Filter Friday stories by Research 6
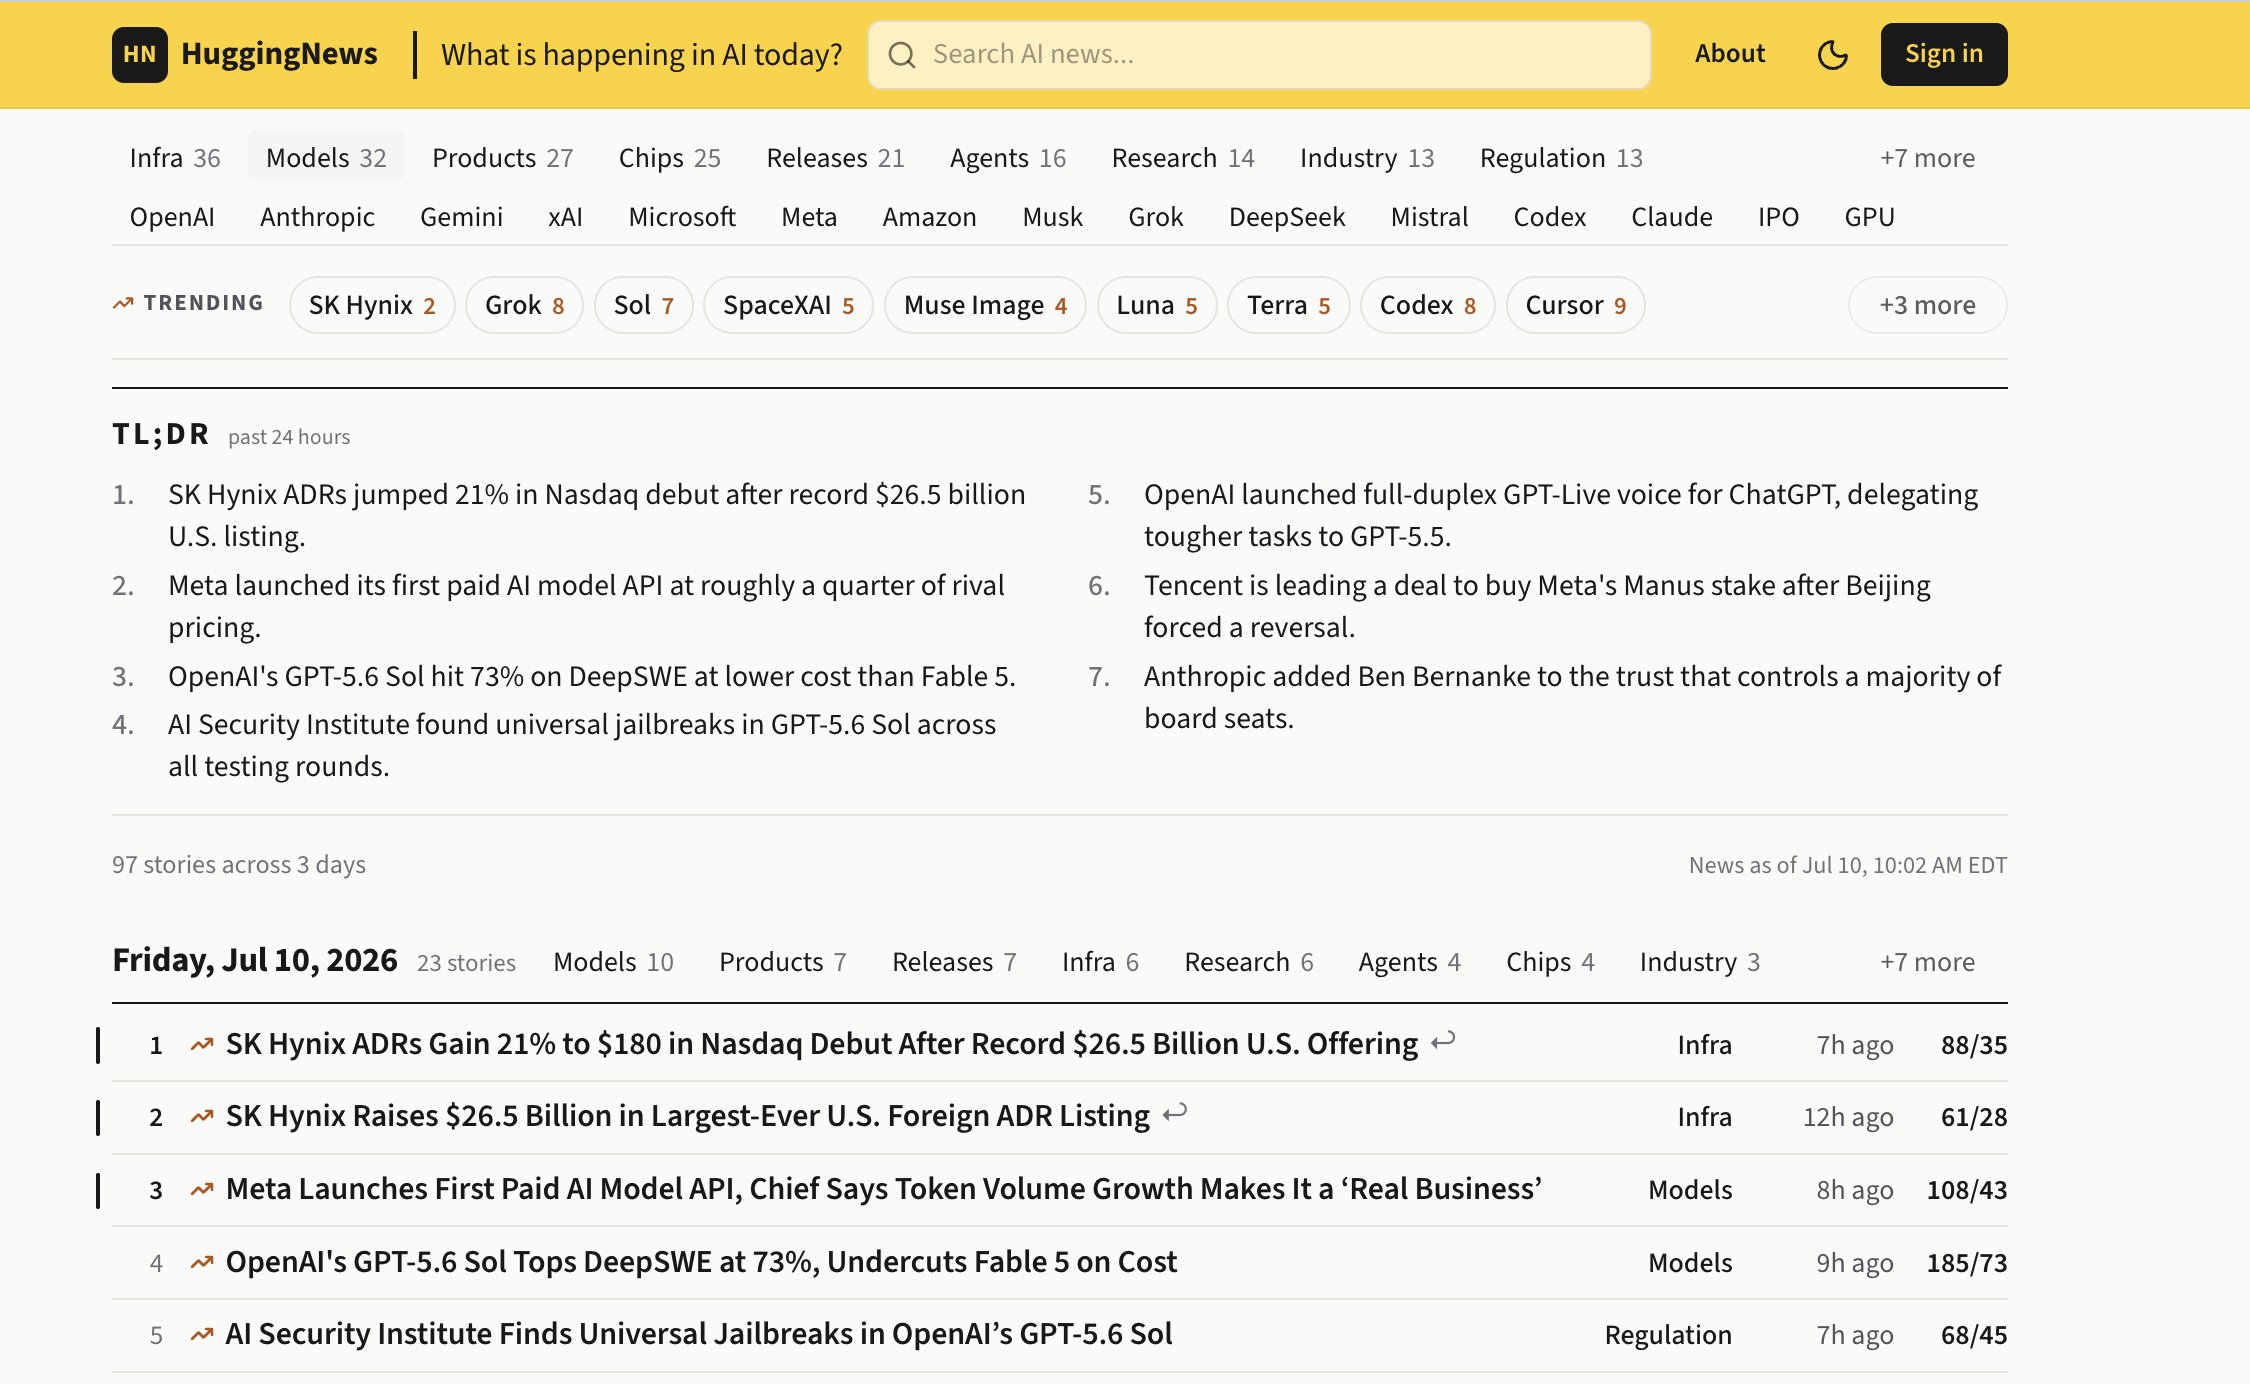The height and width of the screenshot is (1384, 2250). coord(1248,962)
